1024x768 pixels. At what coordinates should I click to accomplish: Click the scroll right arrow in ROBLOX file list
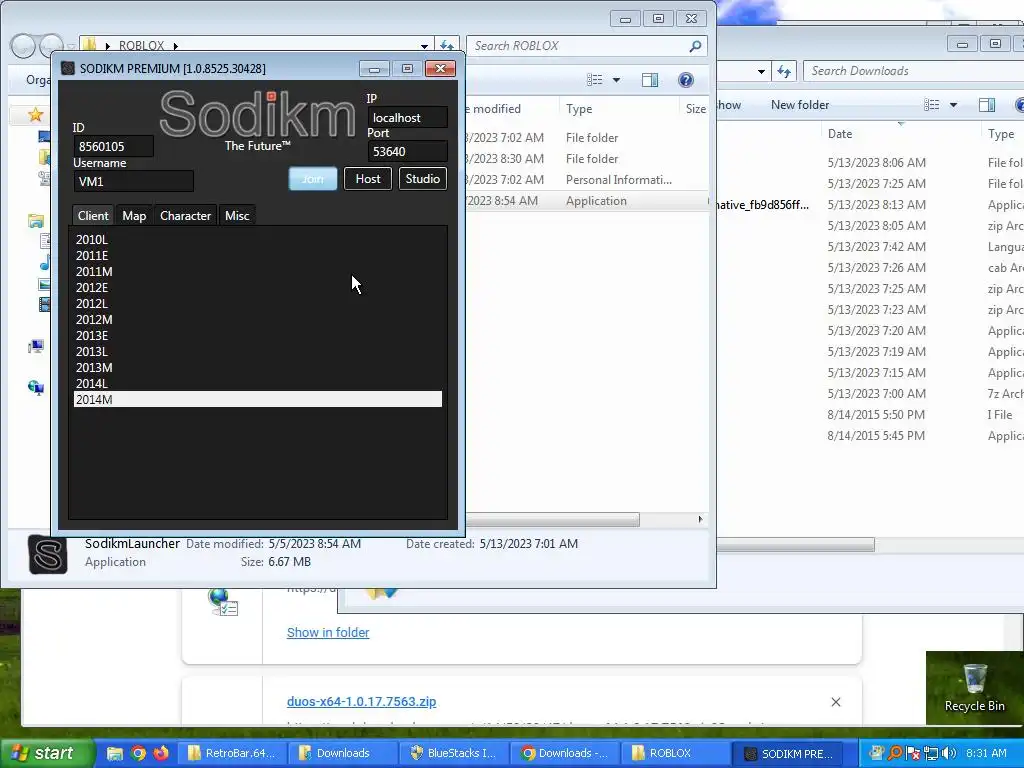[x=700, y=519]
